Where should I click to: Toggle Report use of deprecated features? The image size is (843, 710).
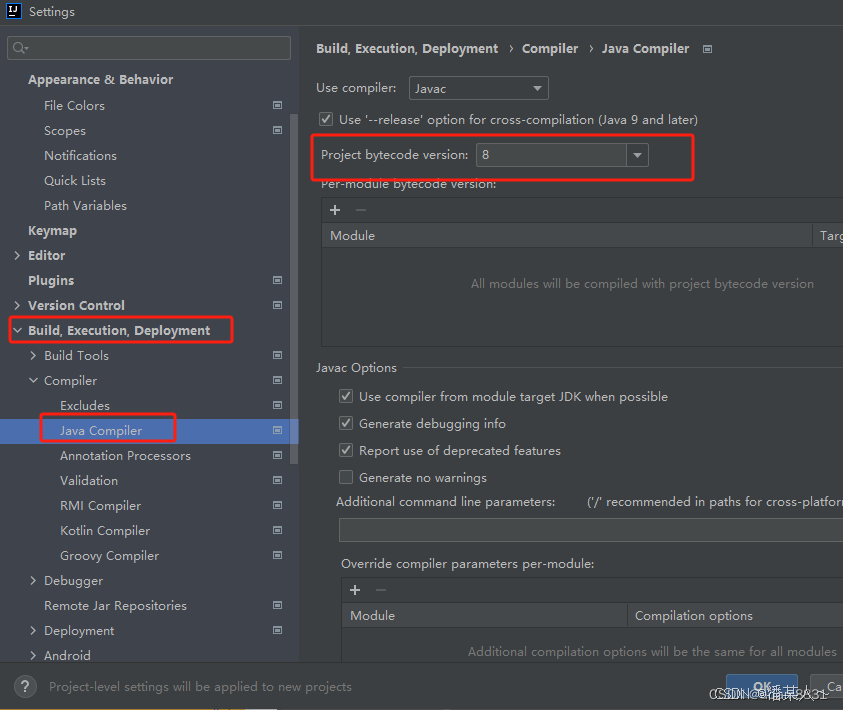click(x=346, y=450)
